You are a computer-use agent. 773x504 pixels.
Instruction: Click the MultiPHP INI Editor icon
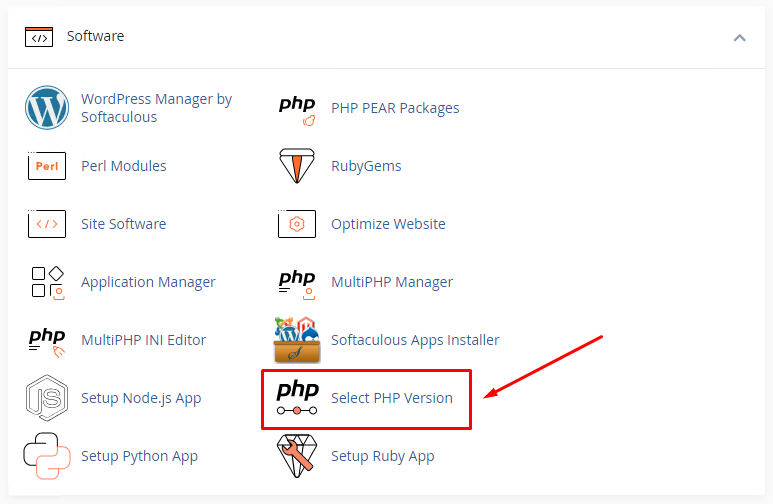tap(47, 342)
